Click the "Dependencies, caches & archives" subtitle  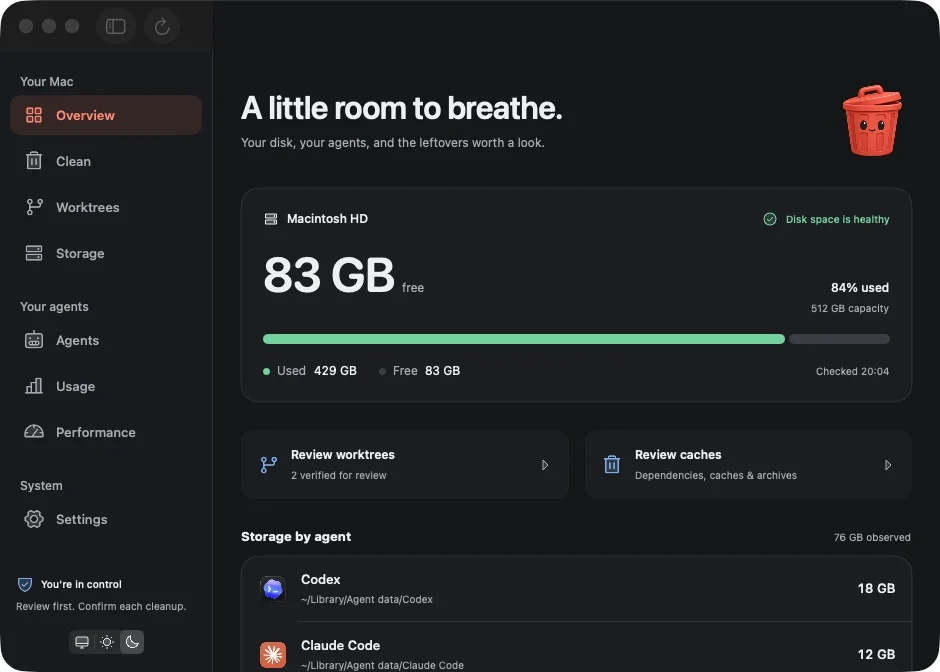coord(716,475)
